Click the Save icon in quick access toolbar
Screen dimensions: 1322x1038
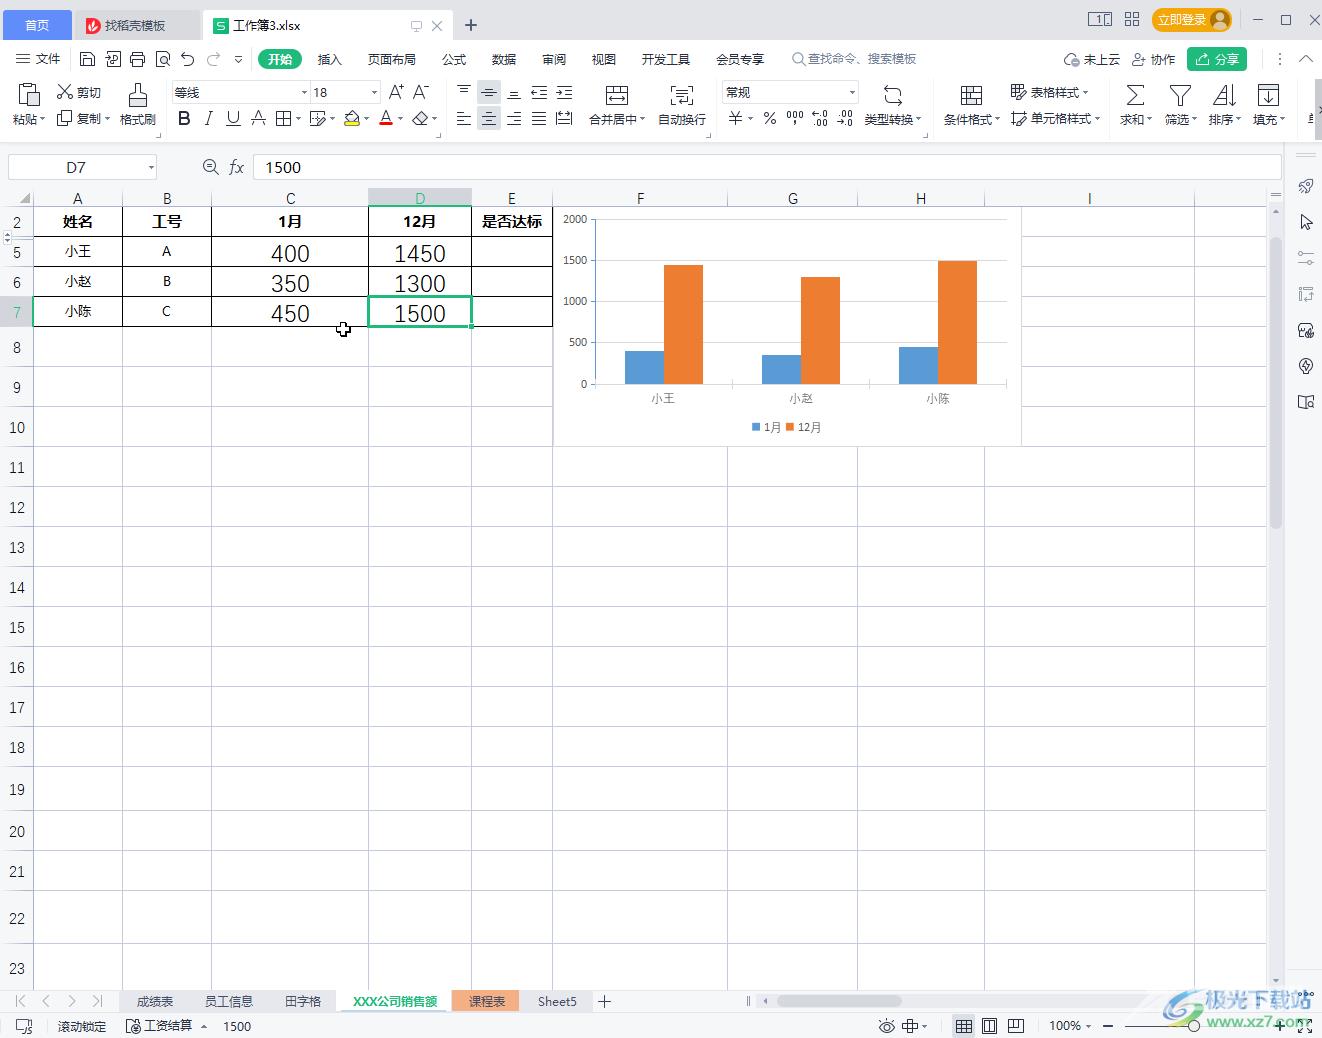tap(88, 59)
